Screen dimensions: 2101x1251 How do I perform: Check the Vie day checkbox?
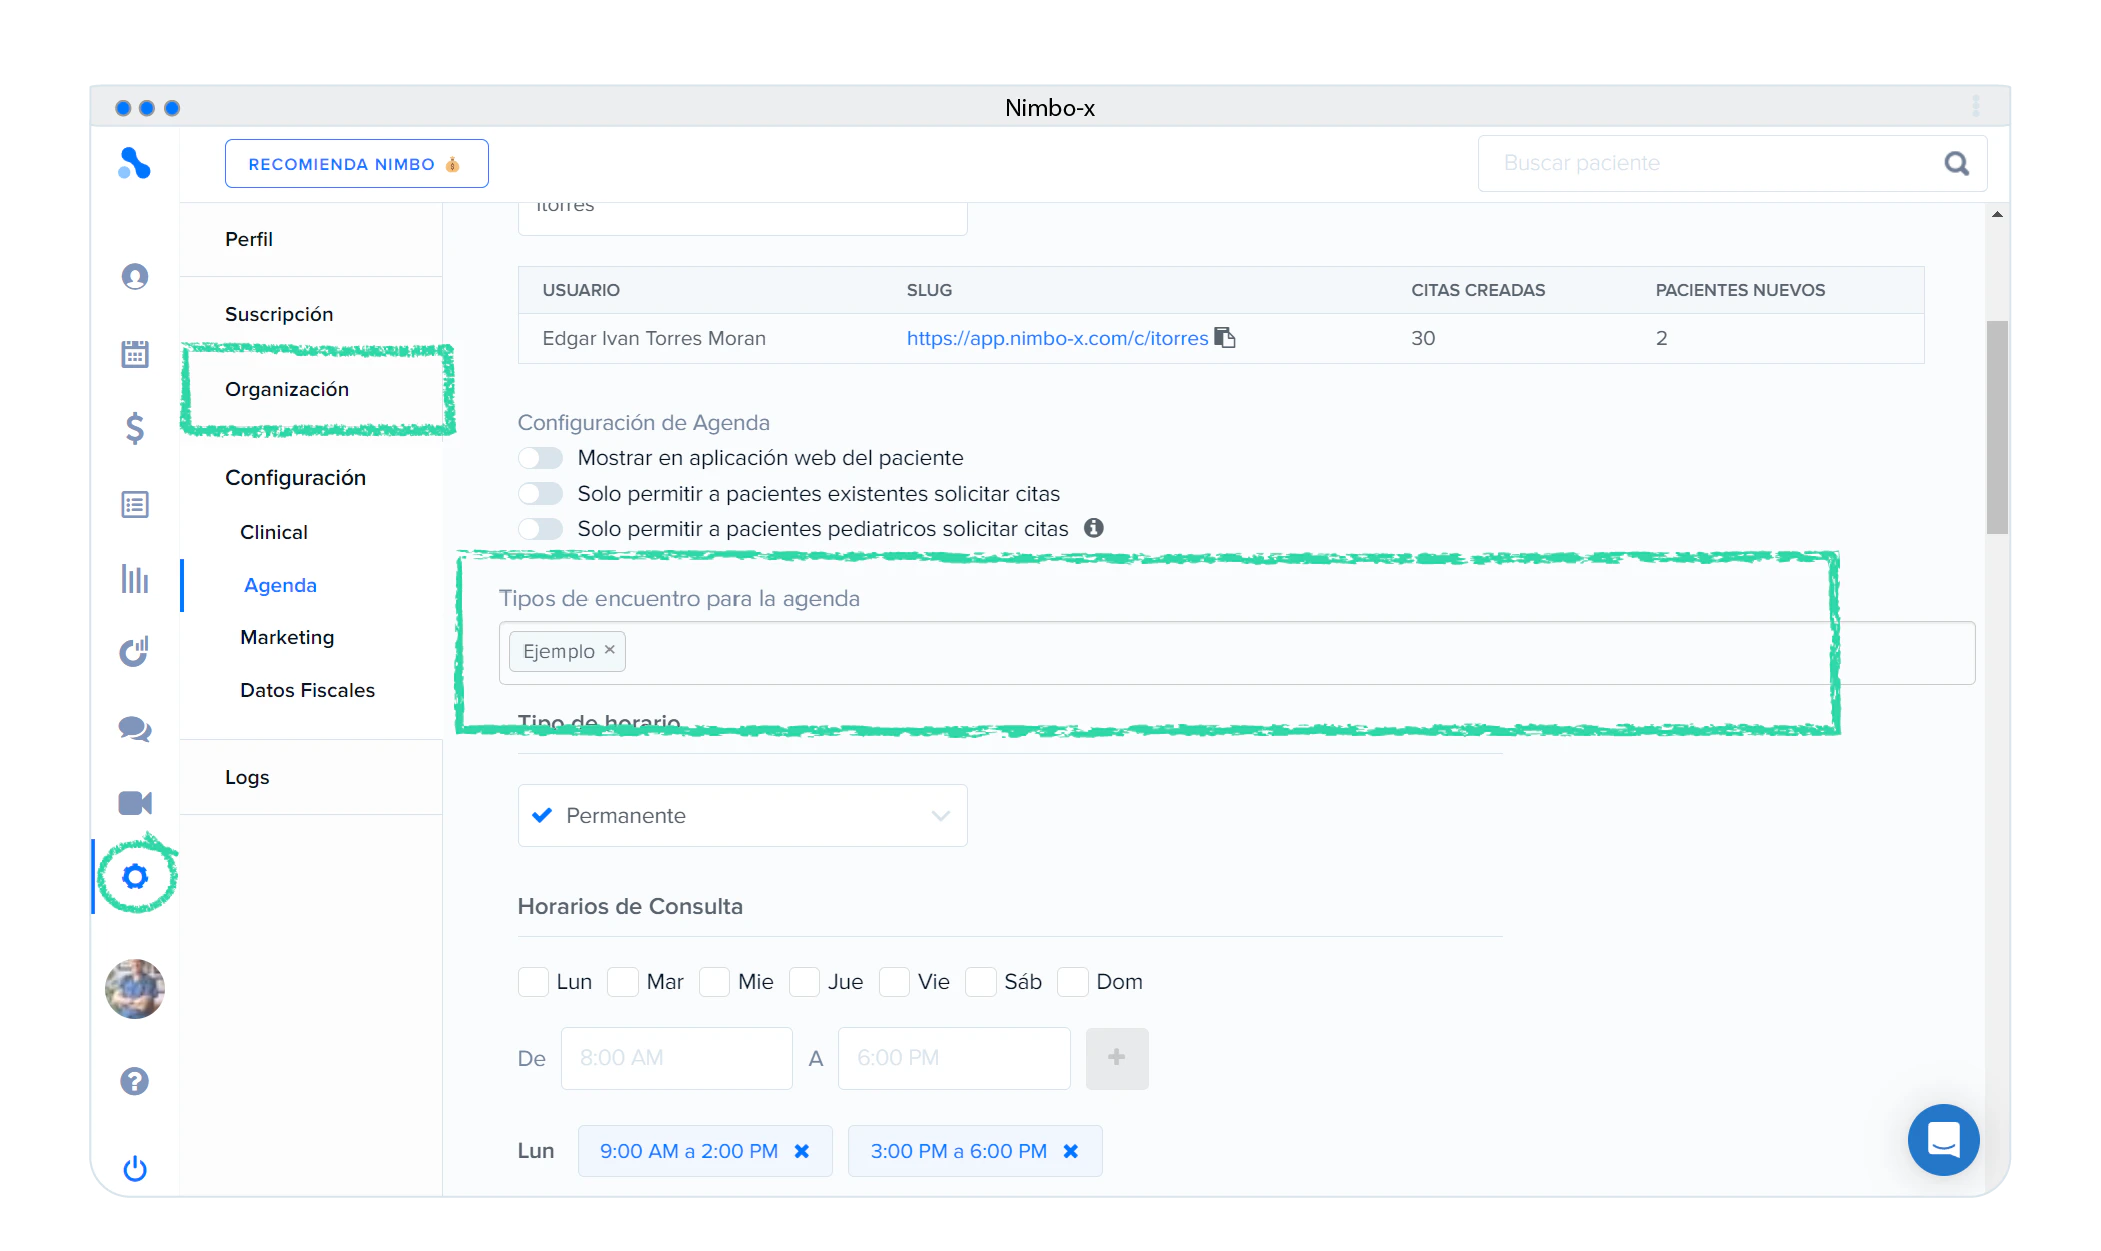pos(895,982)
